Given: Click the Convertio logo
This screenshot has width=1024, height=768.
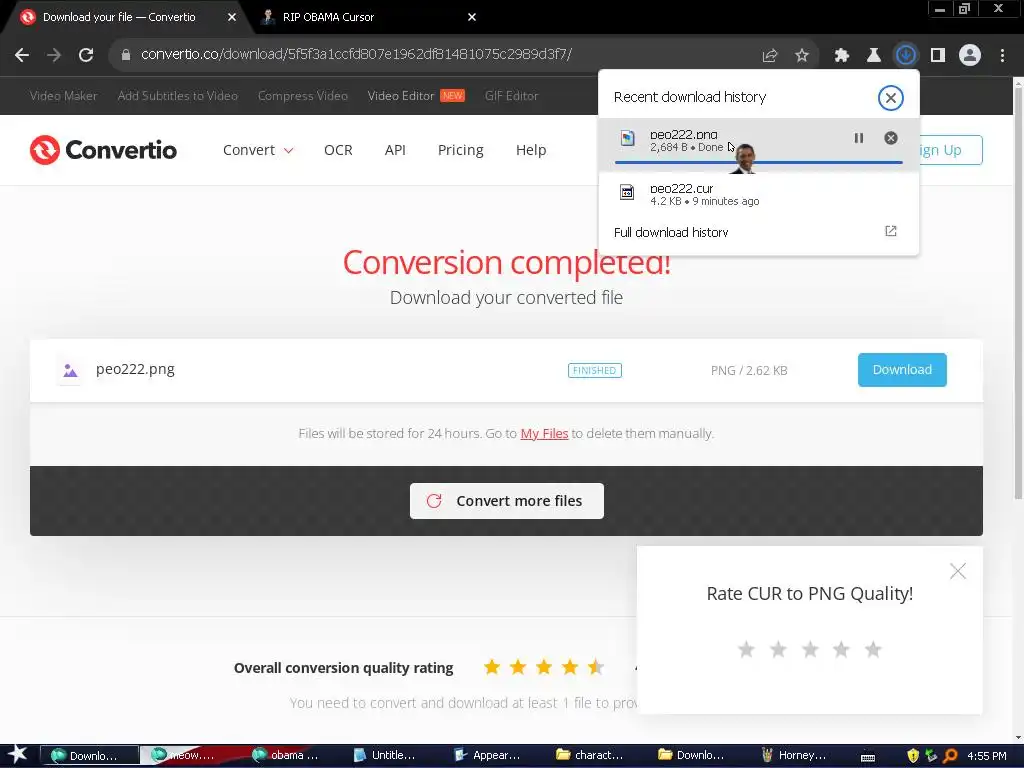Looking at the screenshot, I should (103, 150).
